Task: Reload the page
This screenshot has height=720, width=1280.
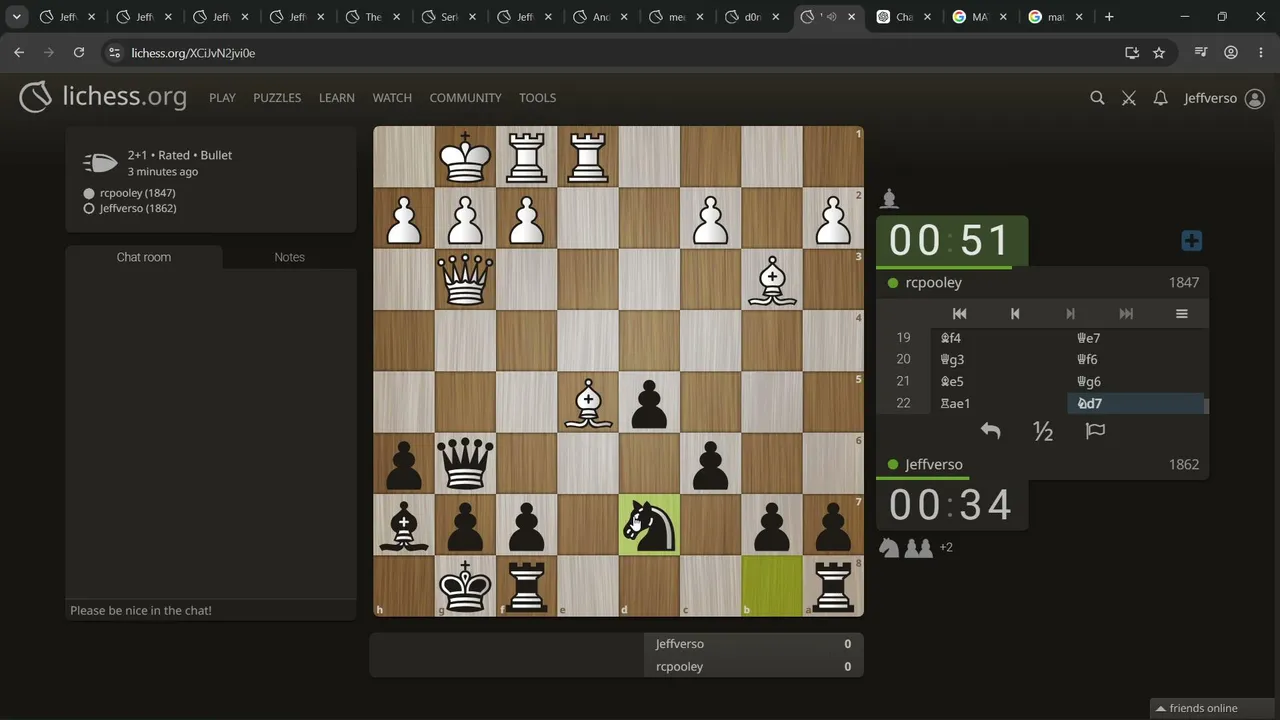Action: (x=79, y=53)
